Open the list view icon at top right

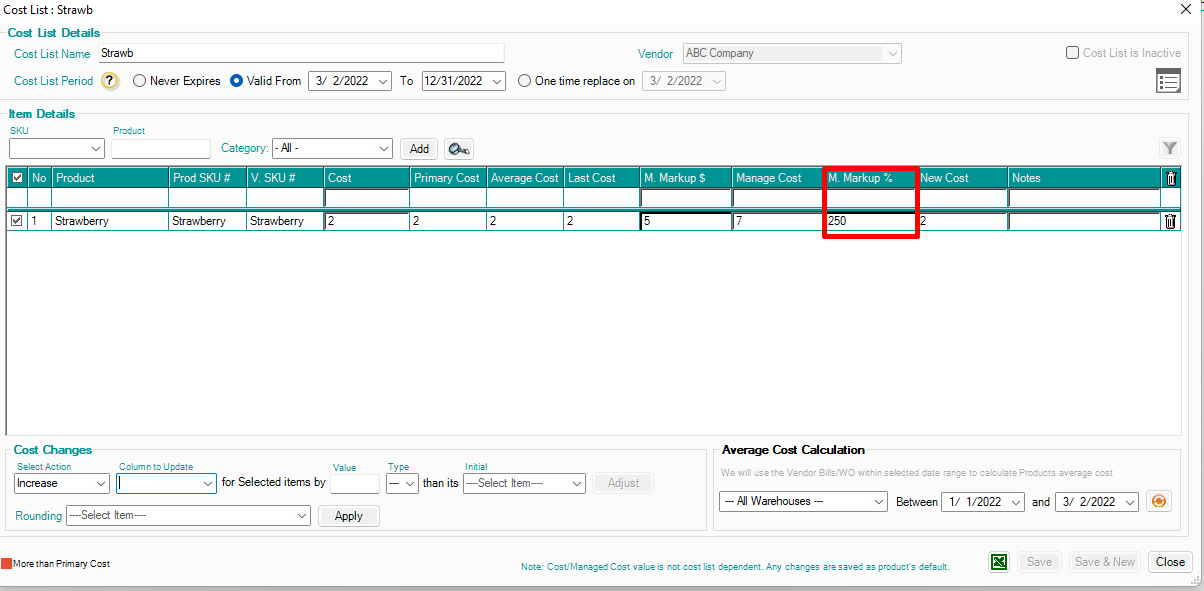pos(1167,82)
